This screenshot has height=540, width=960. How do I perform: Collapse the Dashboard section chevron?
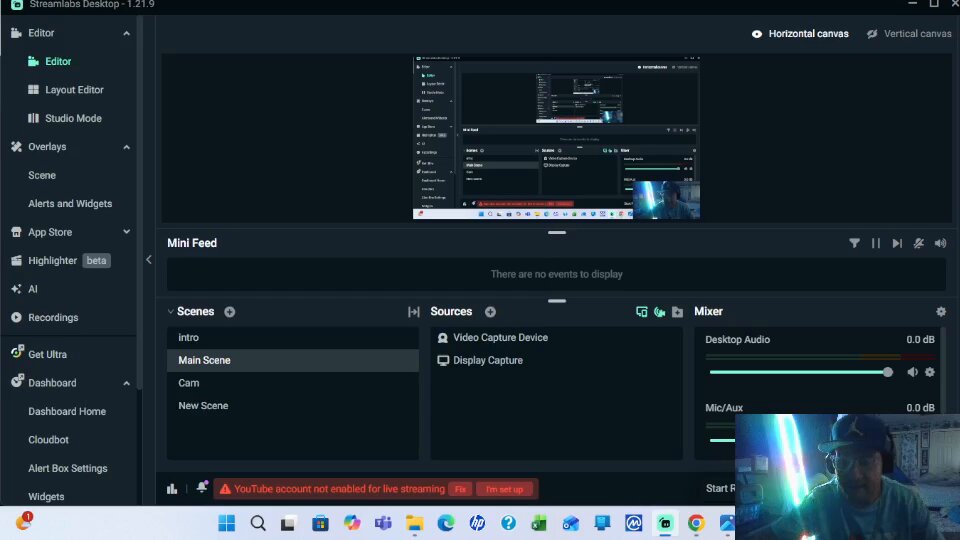(x=126, y=383)
